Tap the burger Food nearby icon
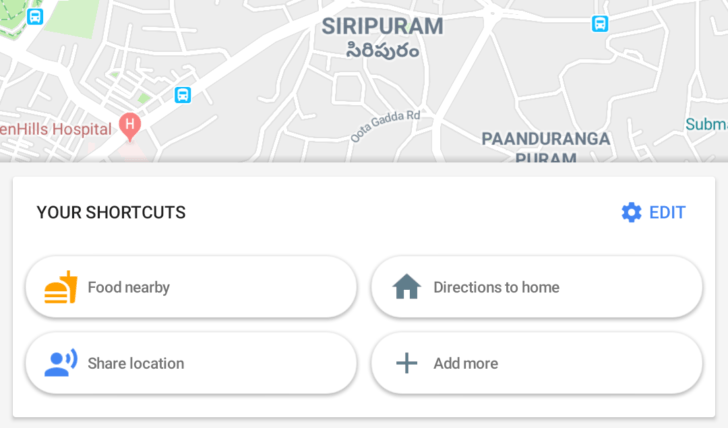 (60, 287)
